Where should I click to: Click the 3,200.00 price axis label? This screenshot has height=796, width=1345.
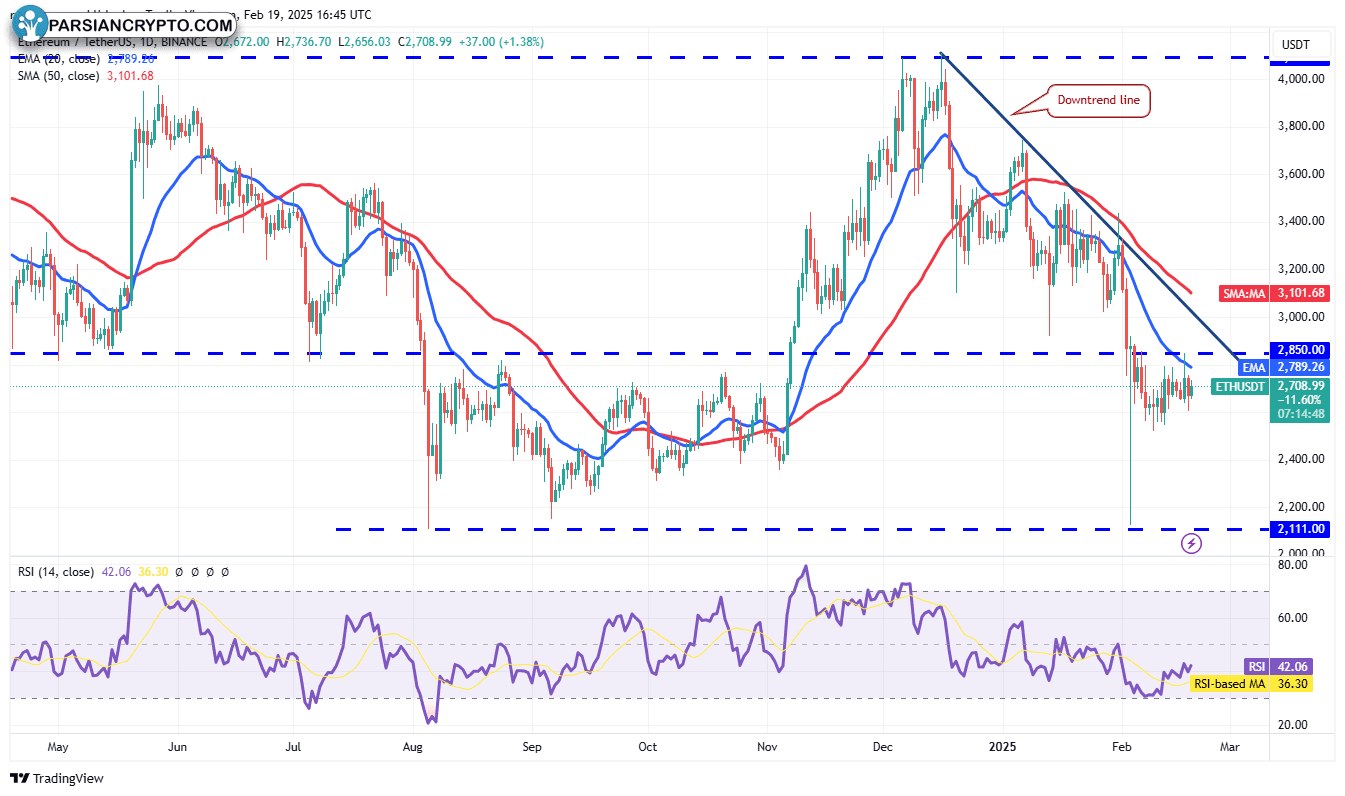(1301, 269)
